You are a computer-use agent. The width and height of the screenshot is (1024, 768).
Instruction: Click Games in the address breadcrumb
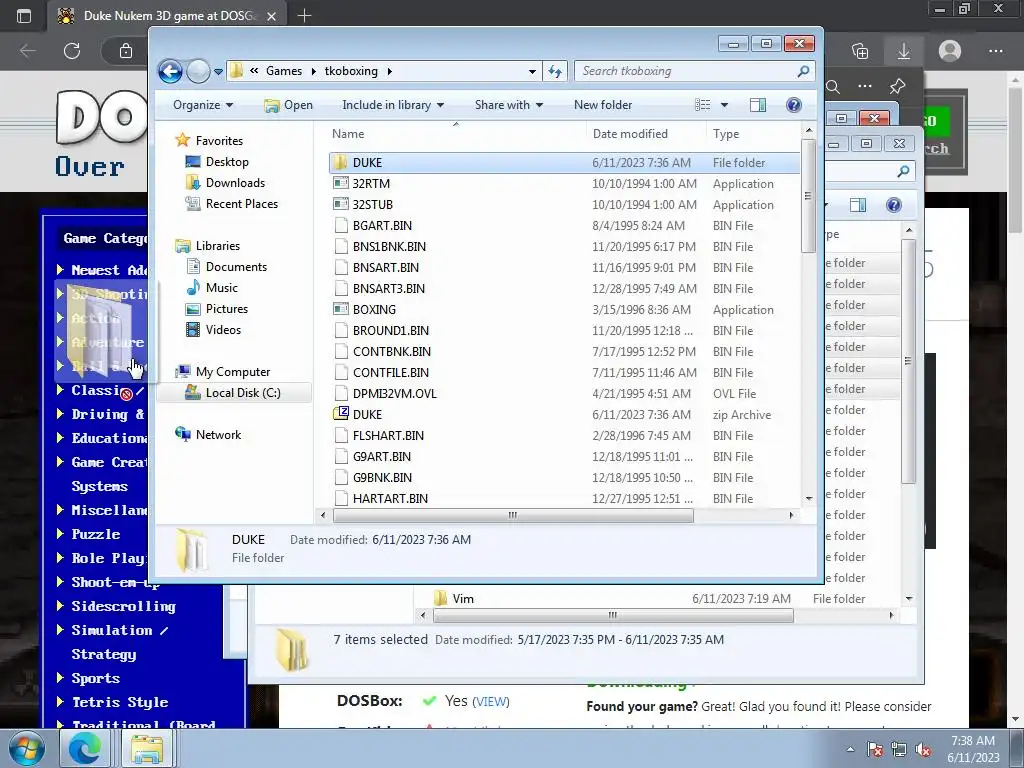pos(283,71)
